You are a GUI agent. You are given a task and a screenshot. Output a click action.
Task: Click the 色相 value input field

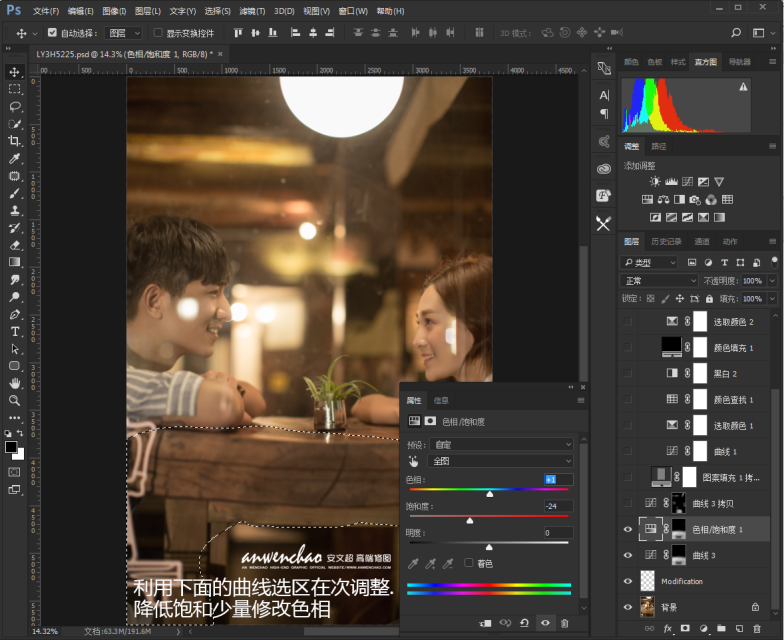pyautogui.click(x=558, y=480)
